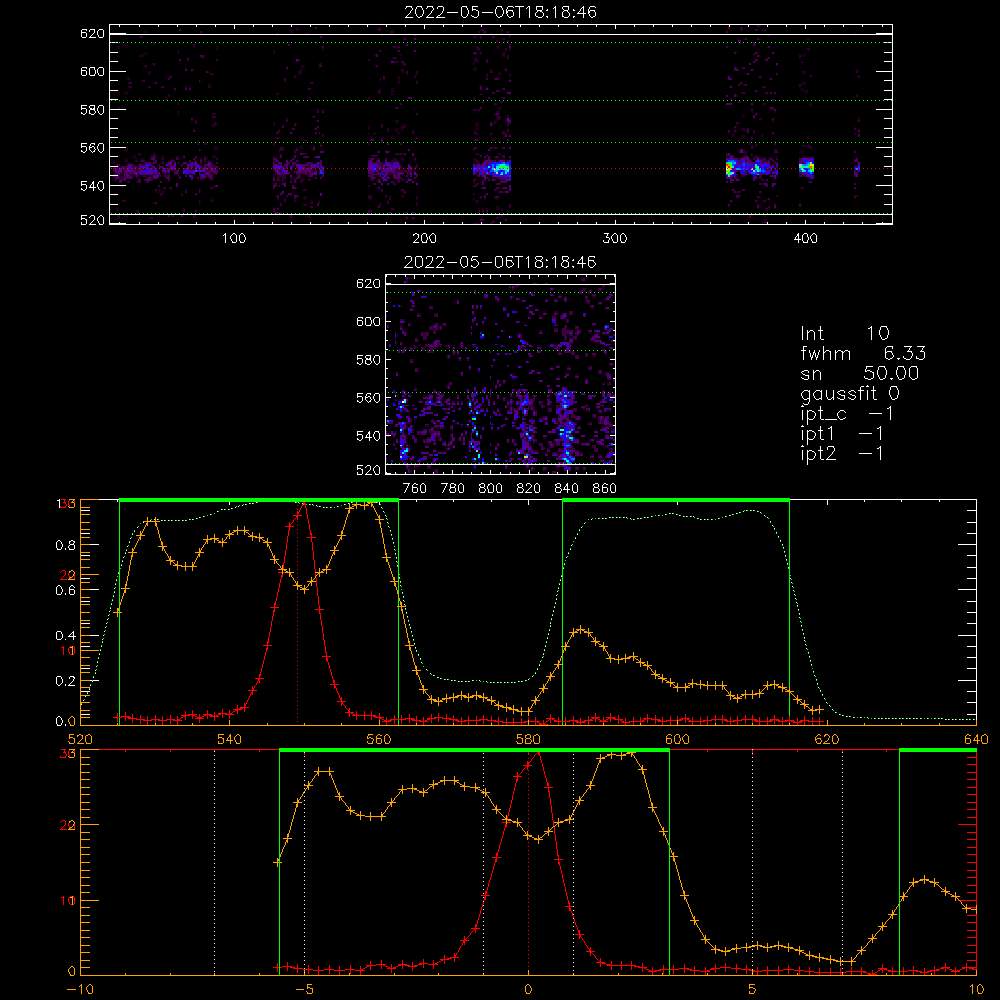
Task: Click the timestamp title above the middle spectrogram
Action: click(501, 262)
